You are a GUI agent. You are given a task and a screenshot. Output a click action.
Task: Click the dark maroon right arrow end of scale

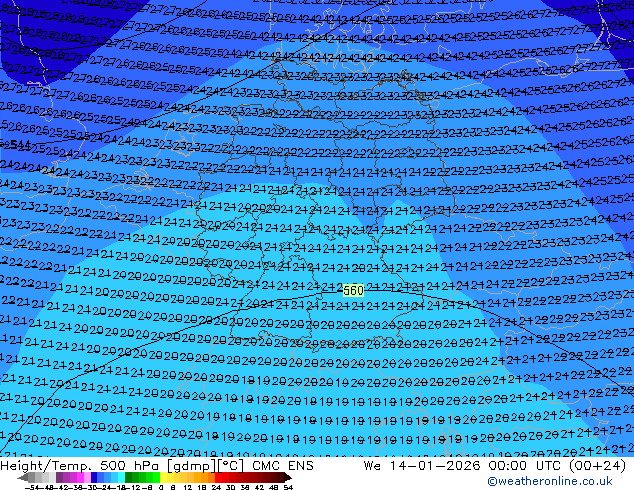coord(288,477)
